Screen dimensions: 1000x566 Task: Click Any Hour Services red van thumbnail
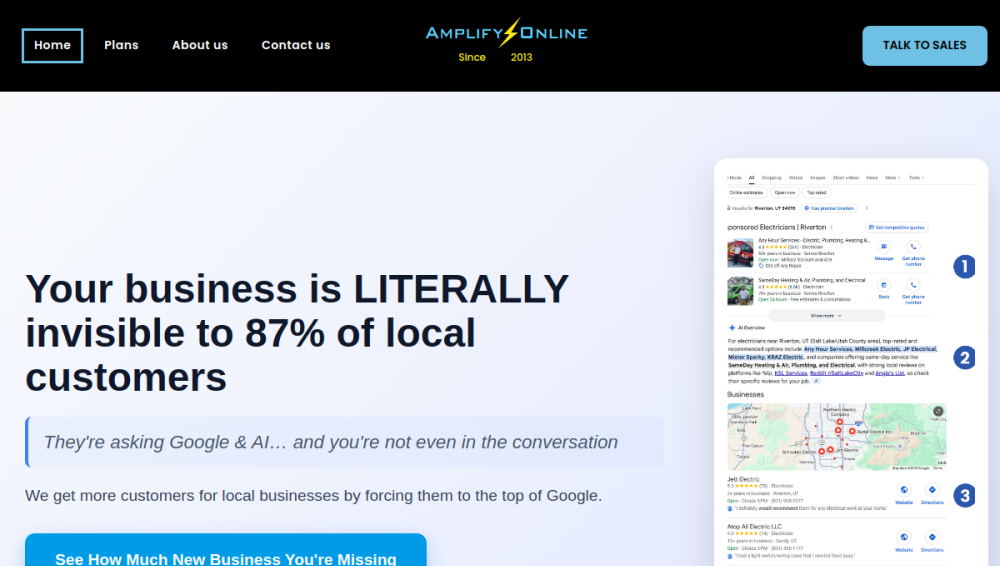pos(740,253)
